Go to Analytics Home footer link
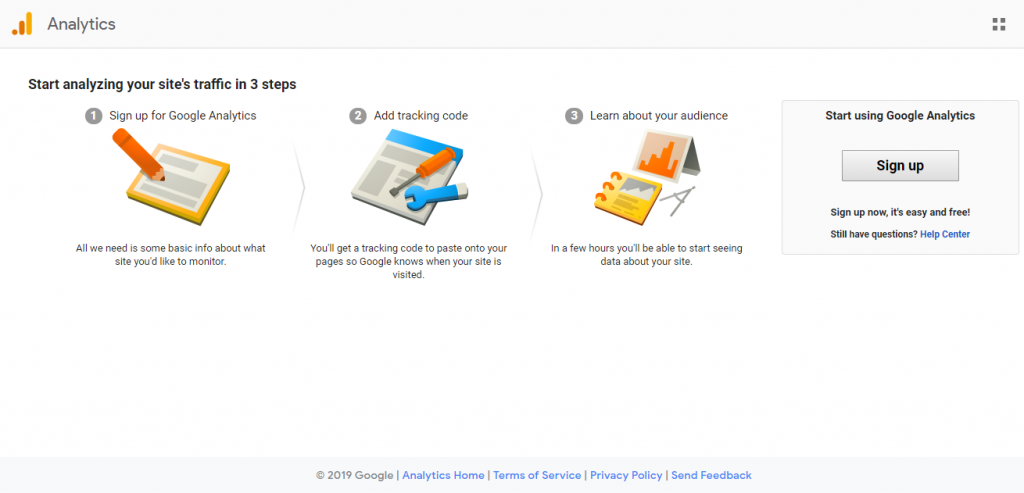This screenshot has height=493, width=1024. (443, 475)
